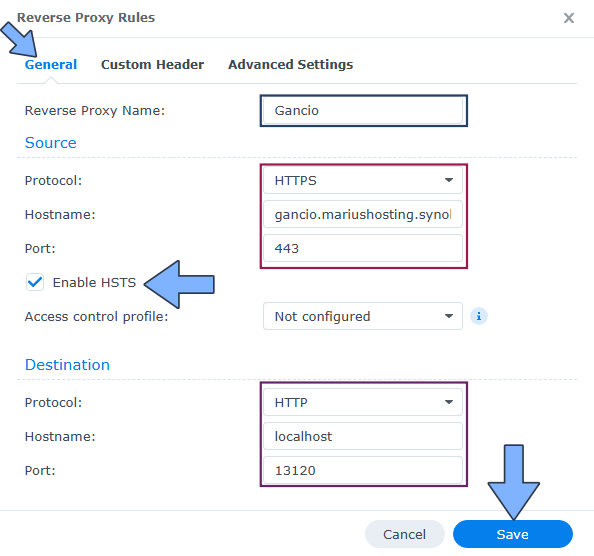Click the Save button
Image resolution: width=594 pixels, height=556 pixels.
(513, 534)
